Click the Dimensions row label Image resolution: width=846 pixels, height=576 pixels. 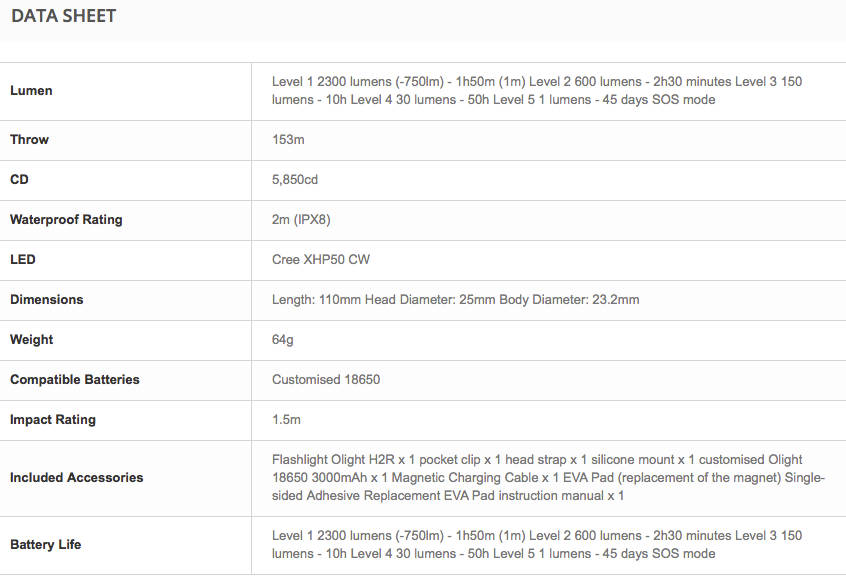47,300
